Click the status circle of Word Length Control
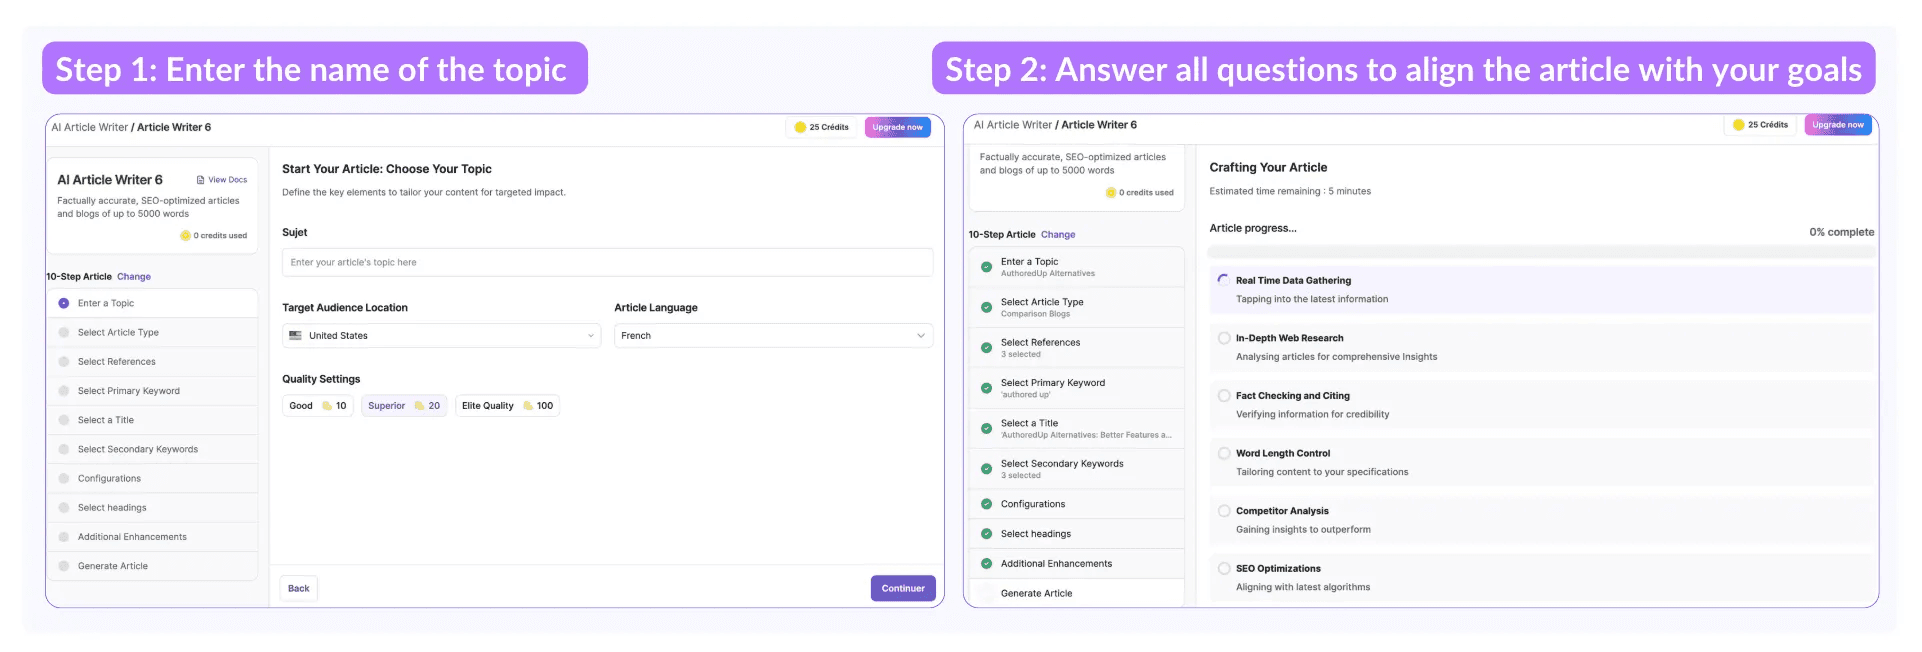Screen dimensions: 1922x652 [x=1224, y=453]
